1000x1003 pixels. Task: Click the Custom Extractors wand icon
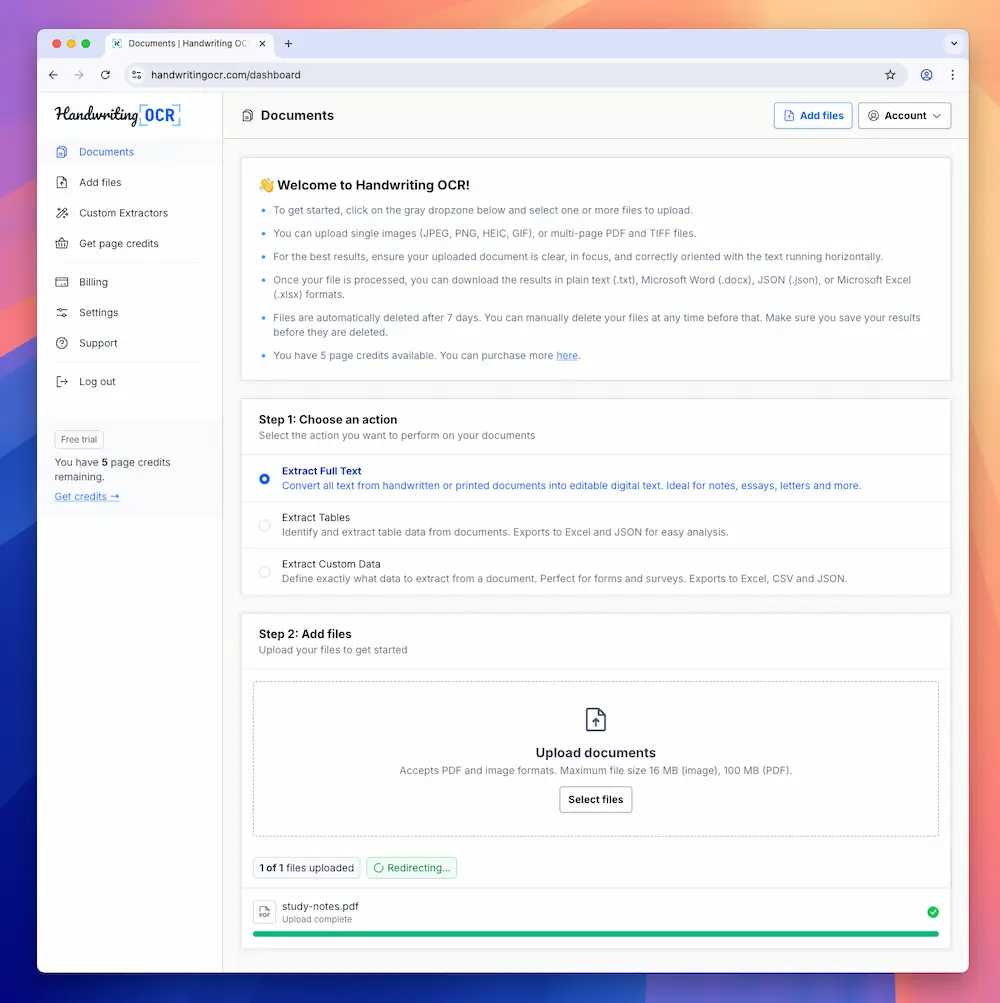pyautogui.click(x=62, y=213)
